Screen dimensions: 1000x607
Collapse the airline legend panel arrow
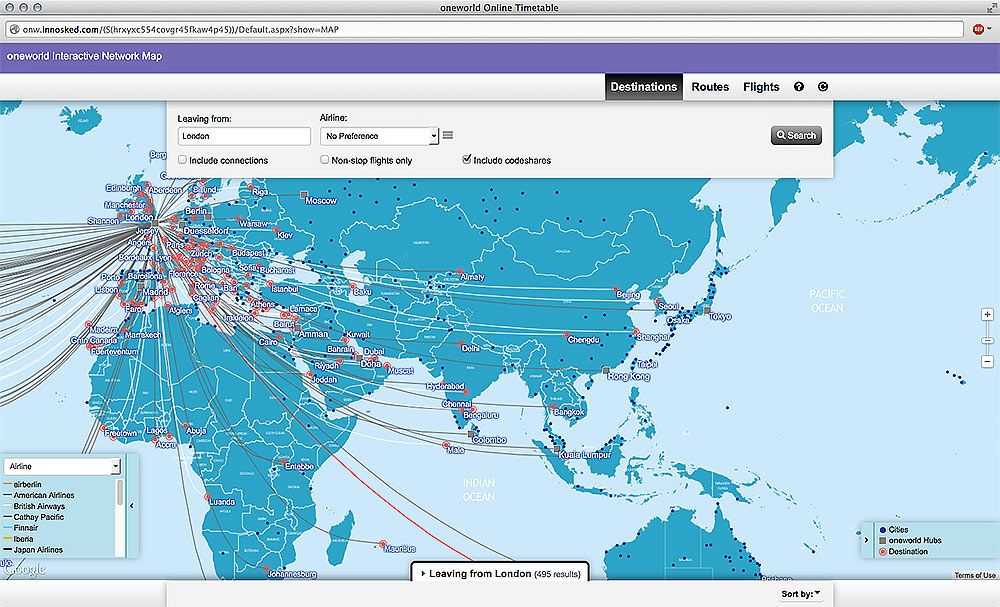point(132,506)
